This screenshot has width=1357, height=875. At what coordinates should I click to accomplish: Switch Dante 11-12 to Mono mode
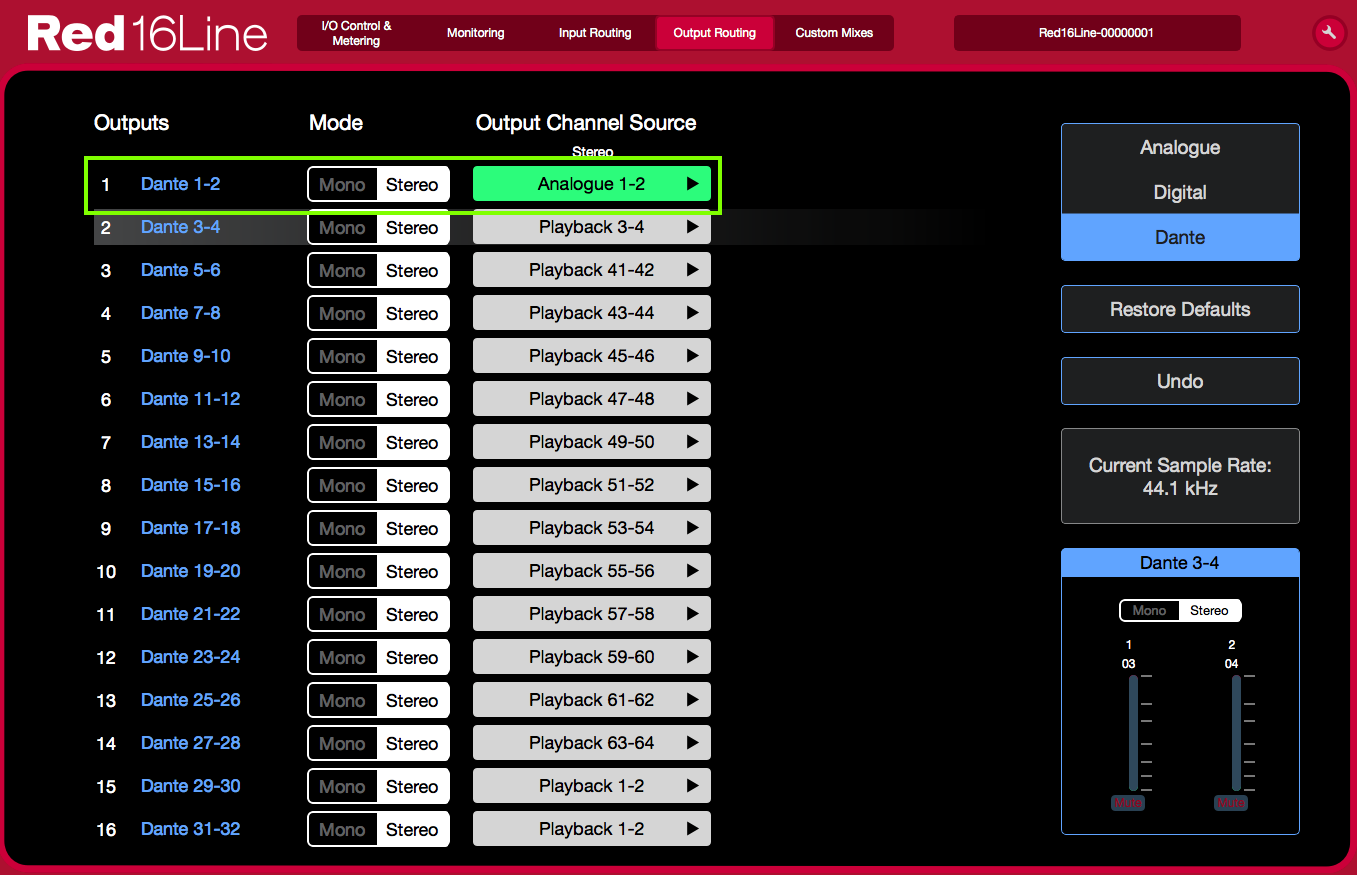click(342, 399)
